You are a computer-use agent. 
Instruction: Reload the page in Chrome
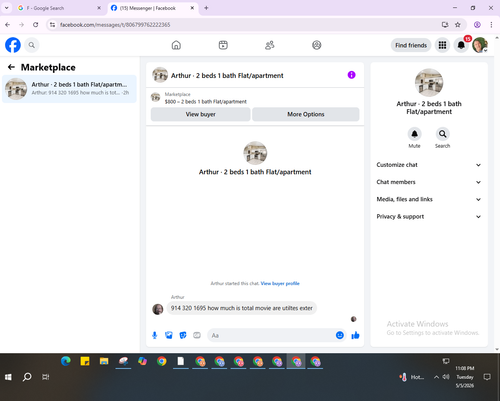[36, 25]
